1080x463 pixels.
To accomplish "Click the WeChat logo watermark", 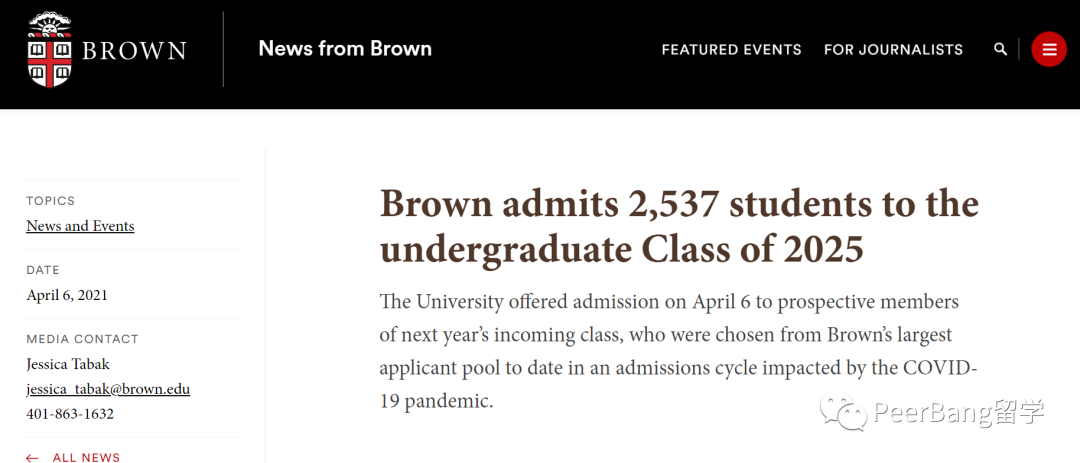I will [843, 411].
